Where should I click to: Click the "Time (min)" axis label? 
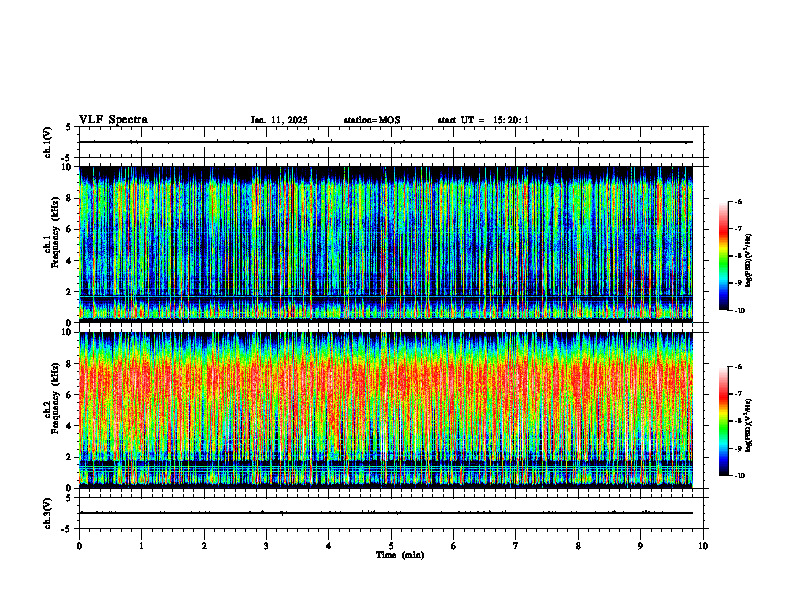[x=400, y=555]
